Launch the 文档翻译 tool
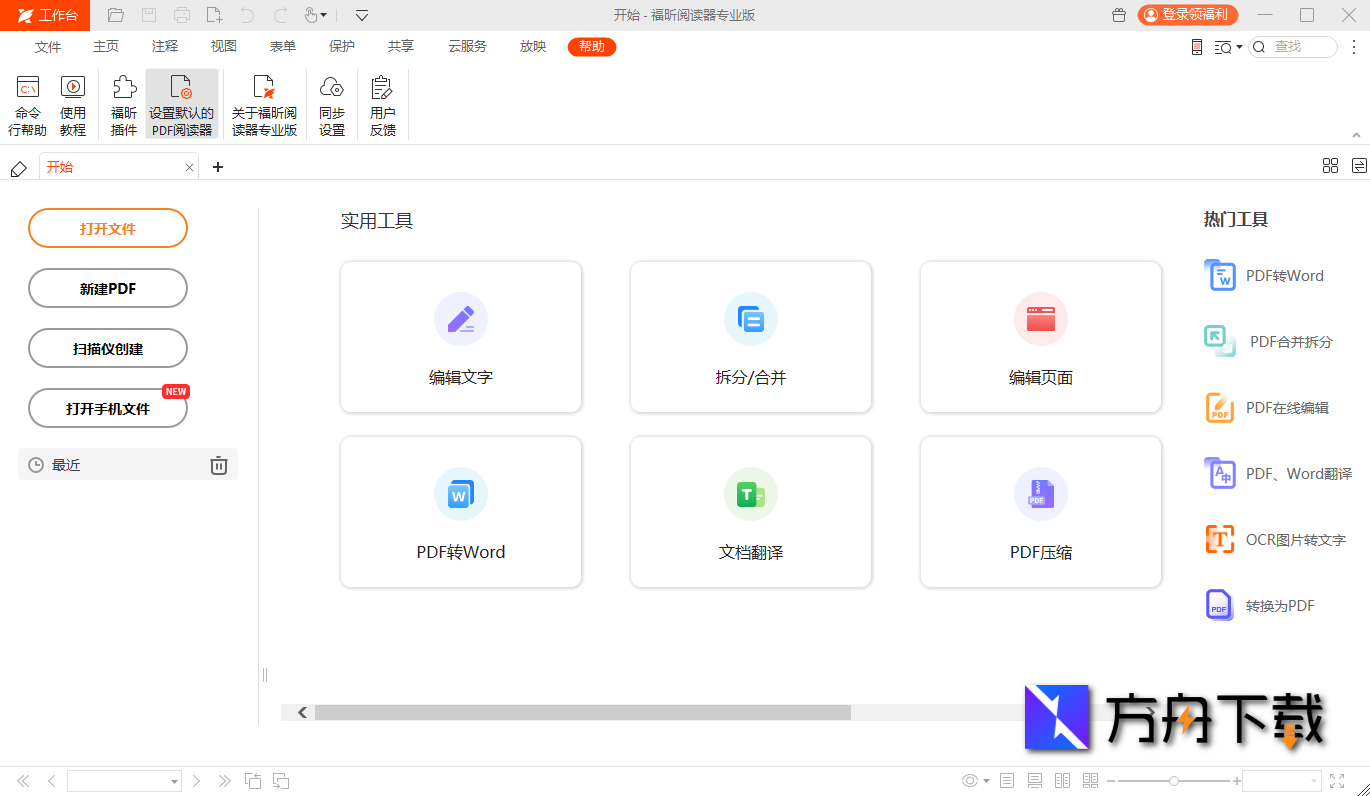Image resolution: width=1370 pixels, height=796 pixels. tap(750, 511)
